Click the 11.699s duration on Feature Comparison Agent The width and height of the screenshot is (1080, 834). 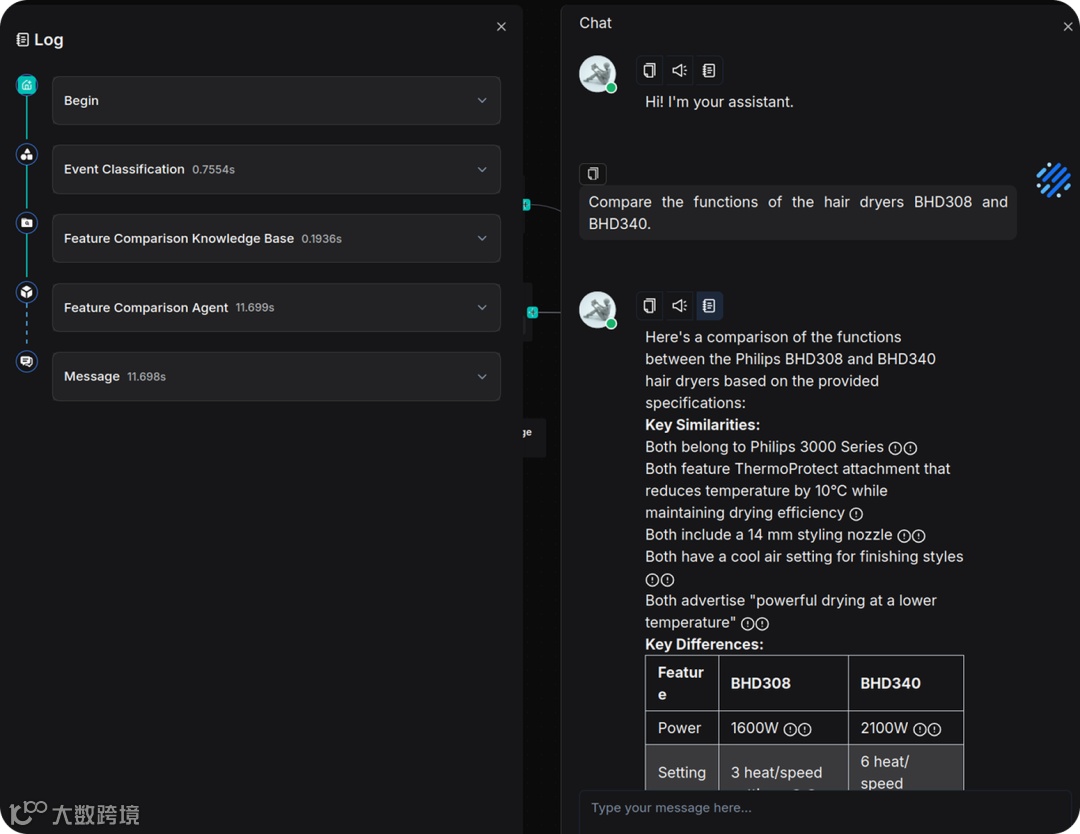[x=255, y=308]
